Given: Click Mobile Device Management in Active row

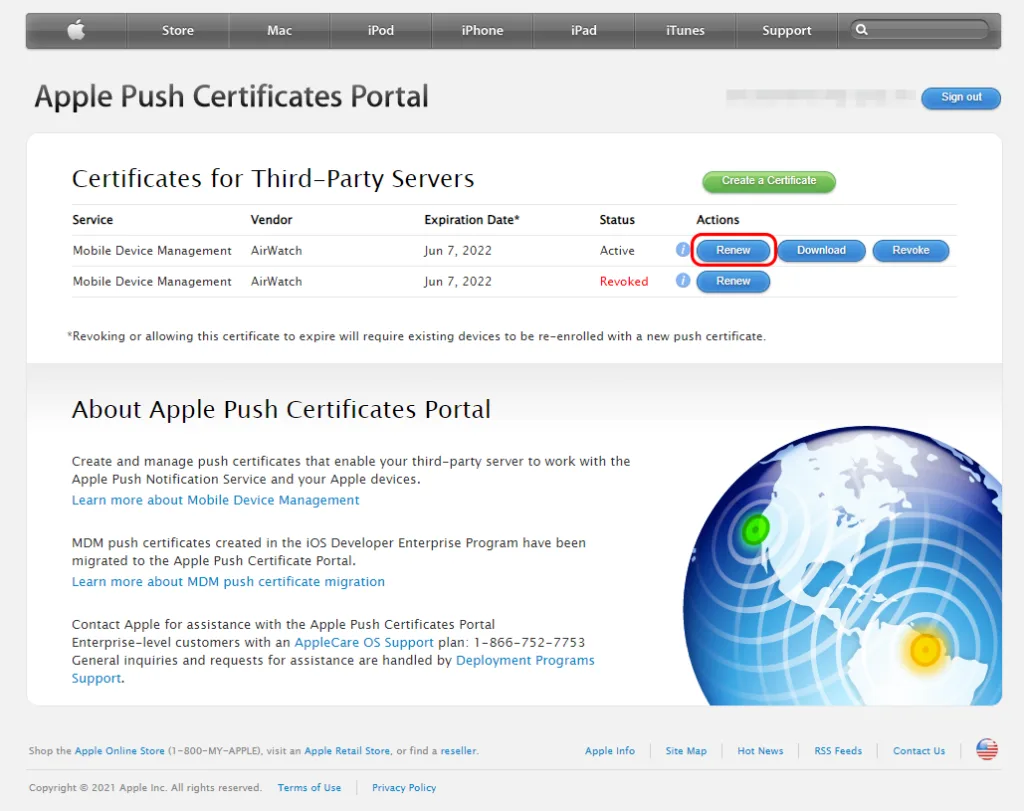Looking at the screenshot, I should 152,251.
